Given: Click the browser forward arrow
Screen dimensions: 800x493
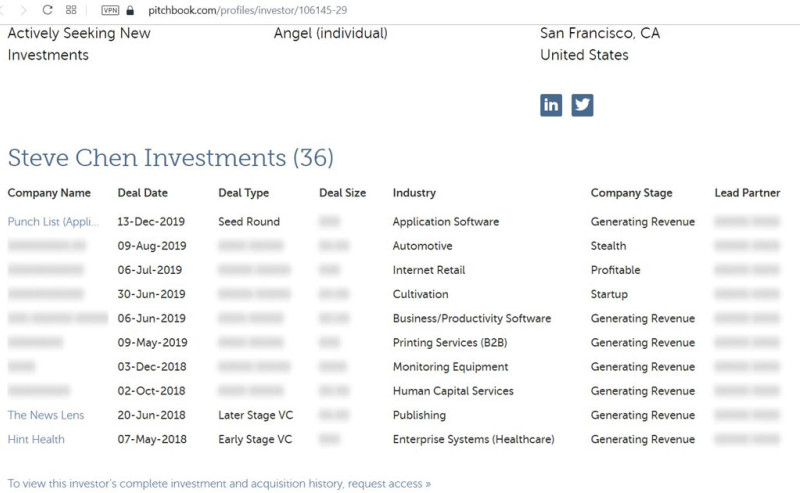Looking at the screenshot, I should click(x=23, y=10).
